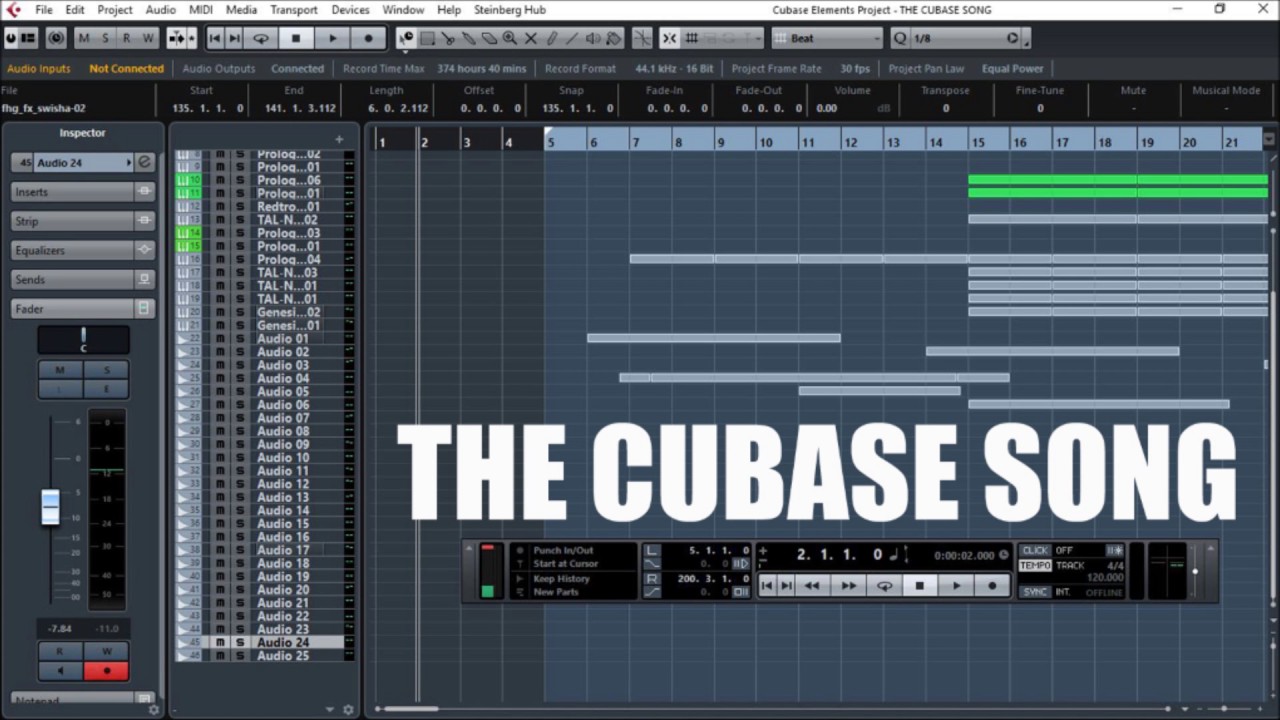Toggle Snap to Zero Crossing
This screenshot has width=1280, height=720.
coord(642,38)
